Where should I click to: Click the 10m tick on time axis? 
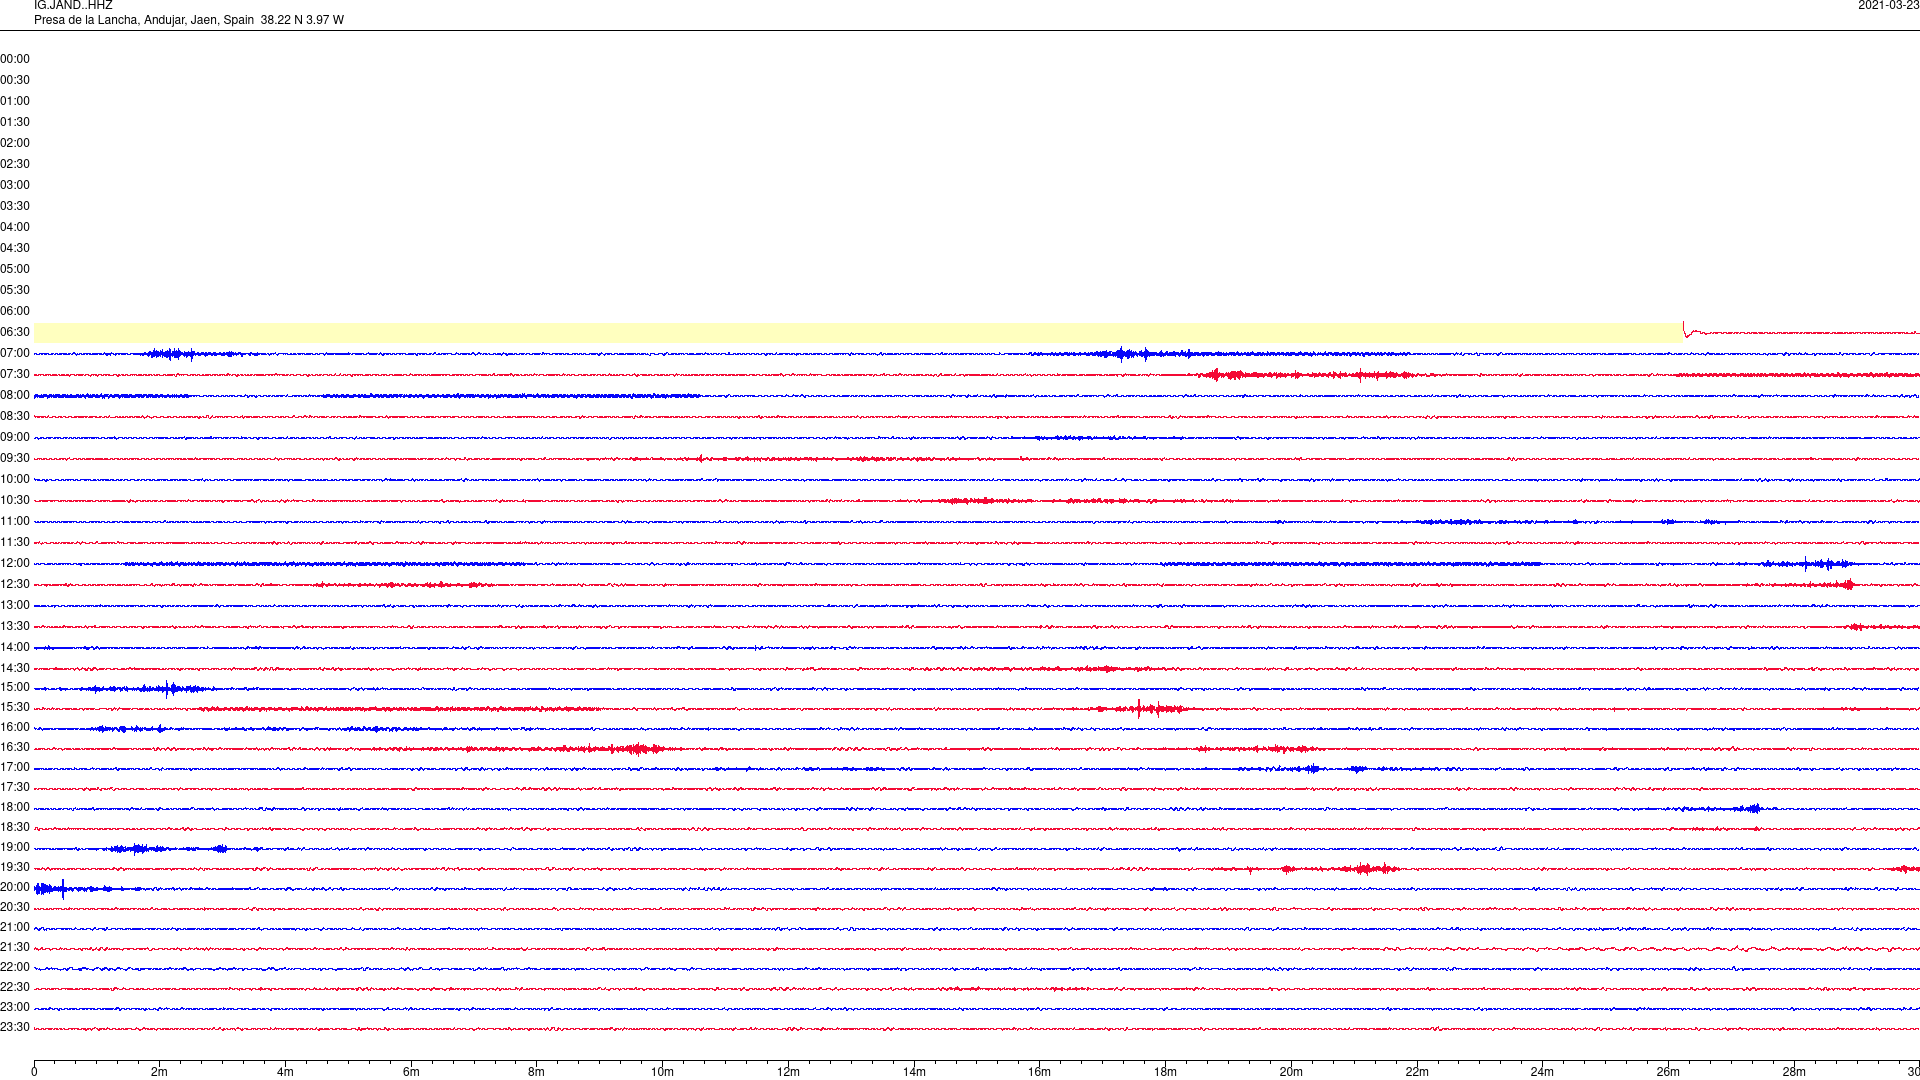tap(662, 1072)
